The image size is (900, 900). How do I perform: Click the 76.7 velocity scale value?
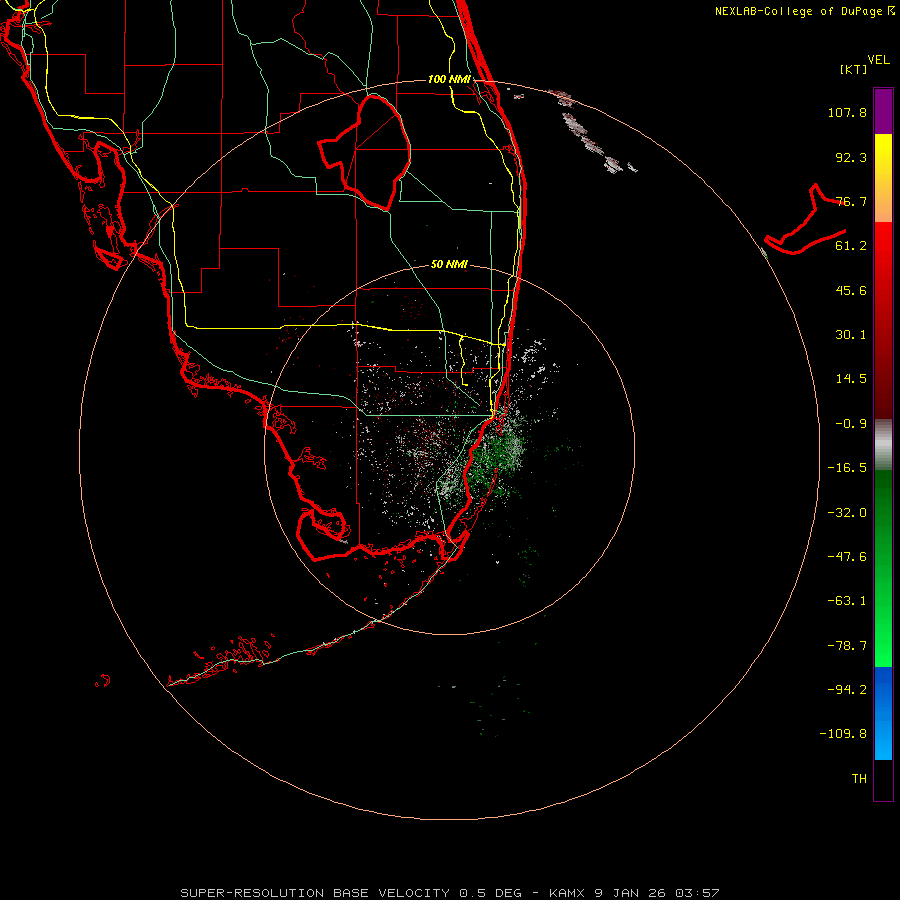[851, 201]
